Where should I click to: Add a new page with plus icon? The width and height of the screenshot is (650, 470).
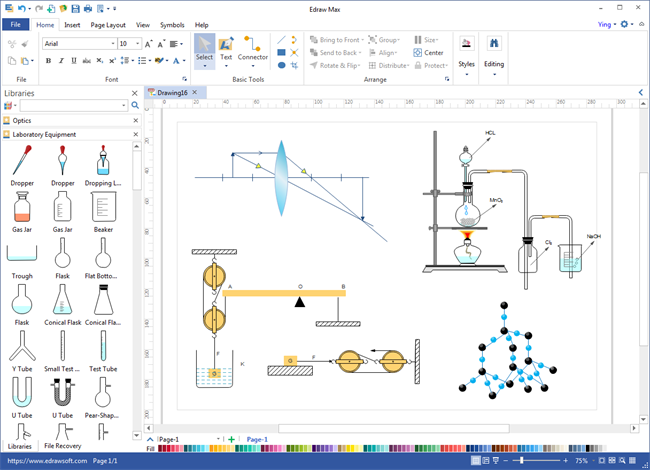231,439
